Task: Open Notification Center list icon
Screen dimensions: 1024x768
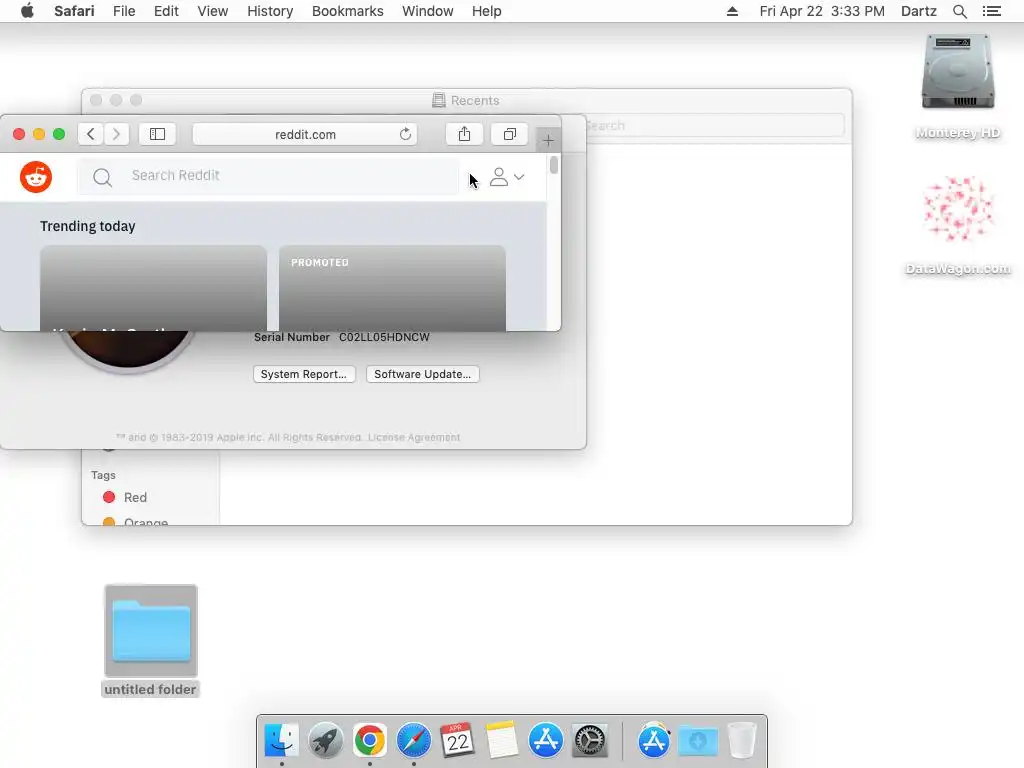Action: click(992, 11)
